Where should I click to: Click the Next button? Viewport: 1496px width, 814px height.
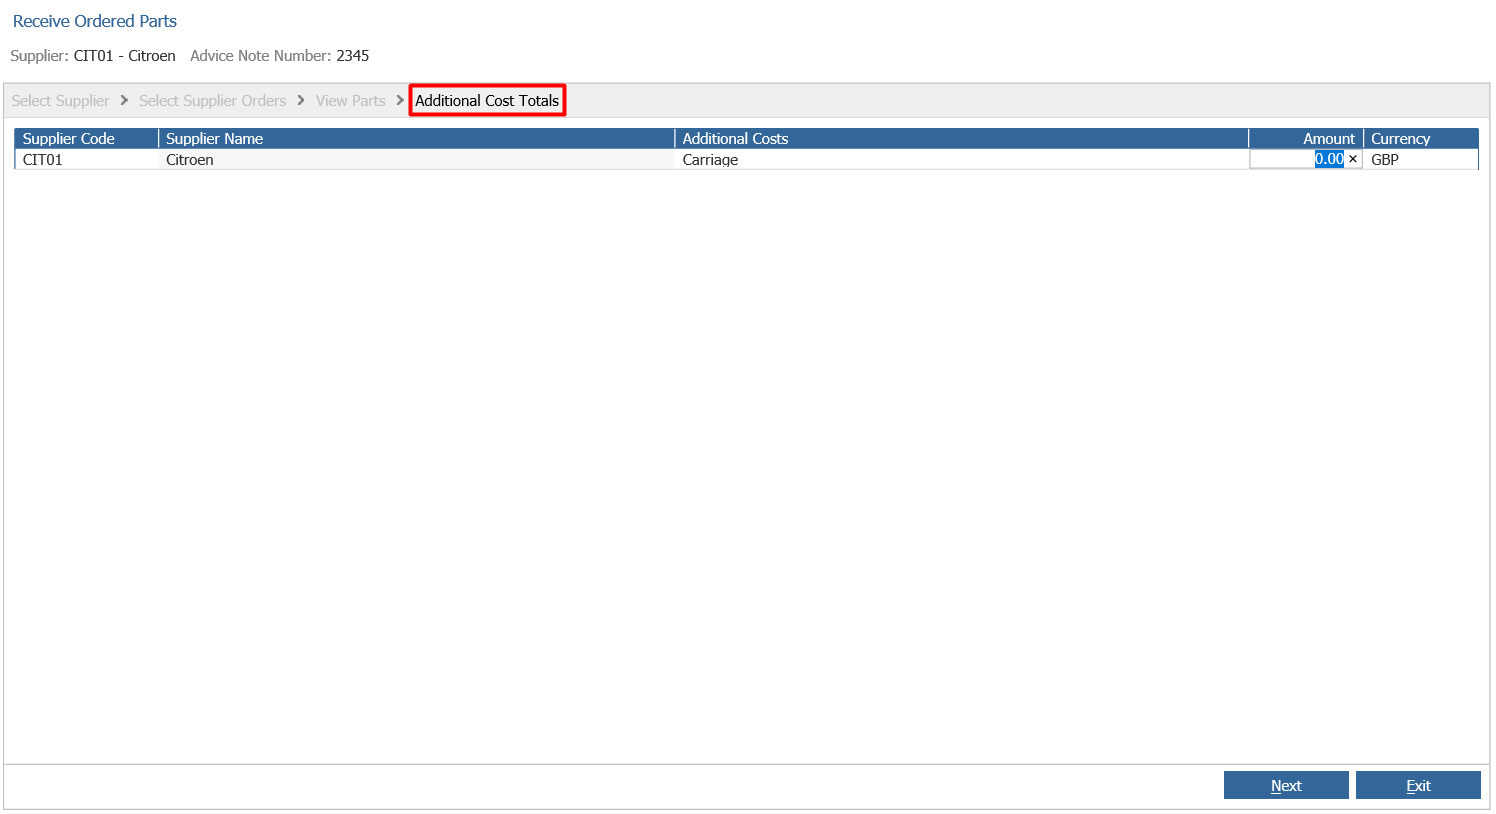[1286, 785]
